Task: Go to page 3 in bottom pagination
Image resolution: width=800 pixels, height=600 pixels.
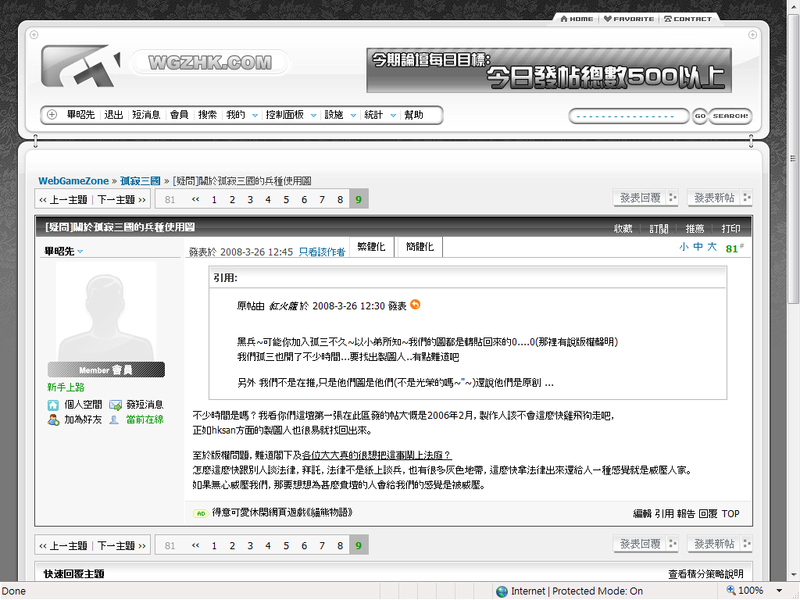Action: point(250,546)
